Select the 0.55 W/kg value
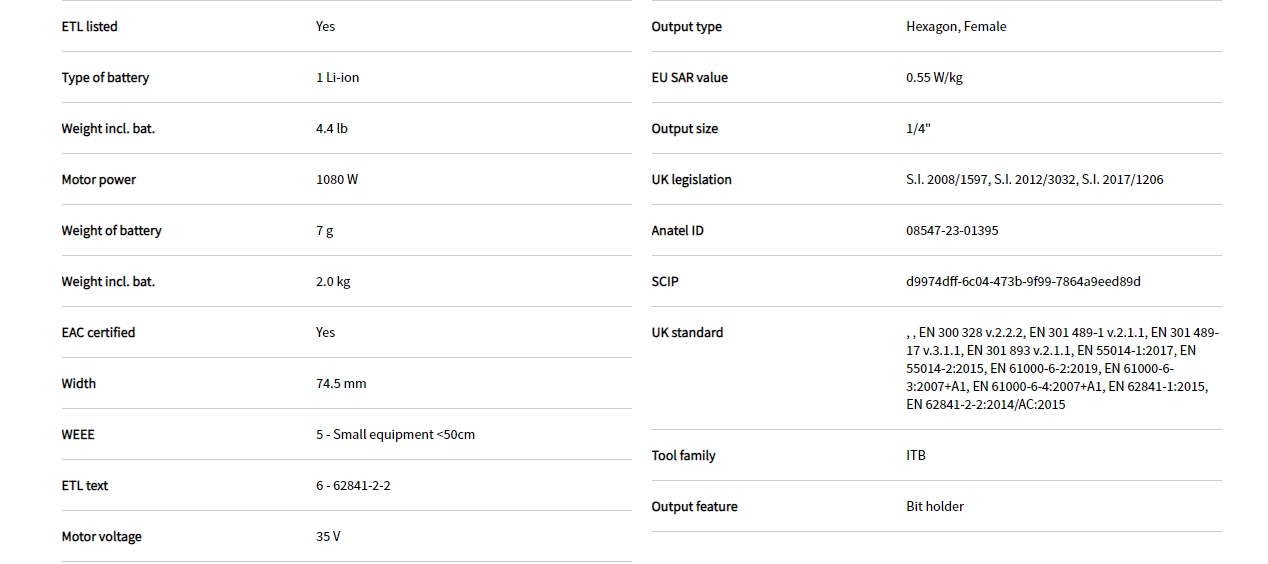 (x=934, y=78)
